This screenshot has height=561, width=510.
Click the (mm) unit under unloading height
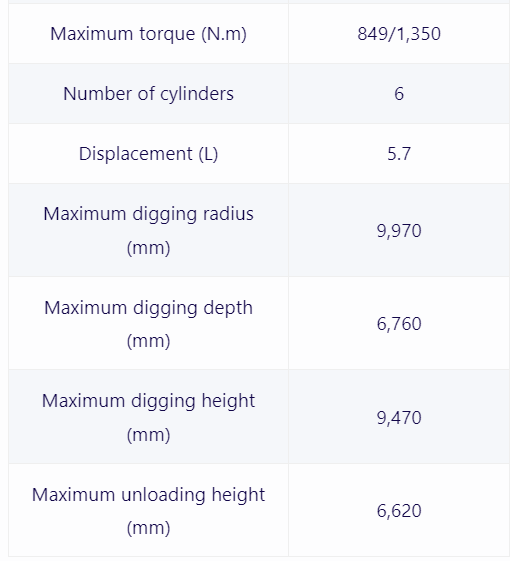coord(148,528)
